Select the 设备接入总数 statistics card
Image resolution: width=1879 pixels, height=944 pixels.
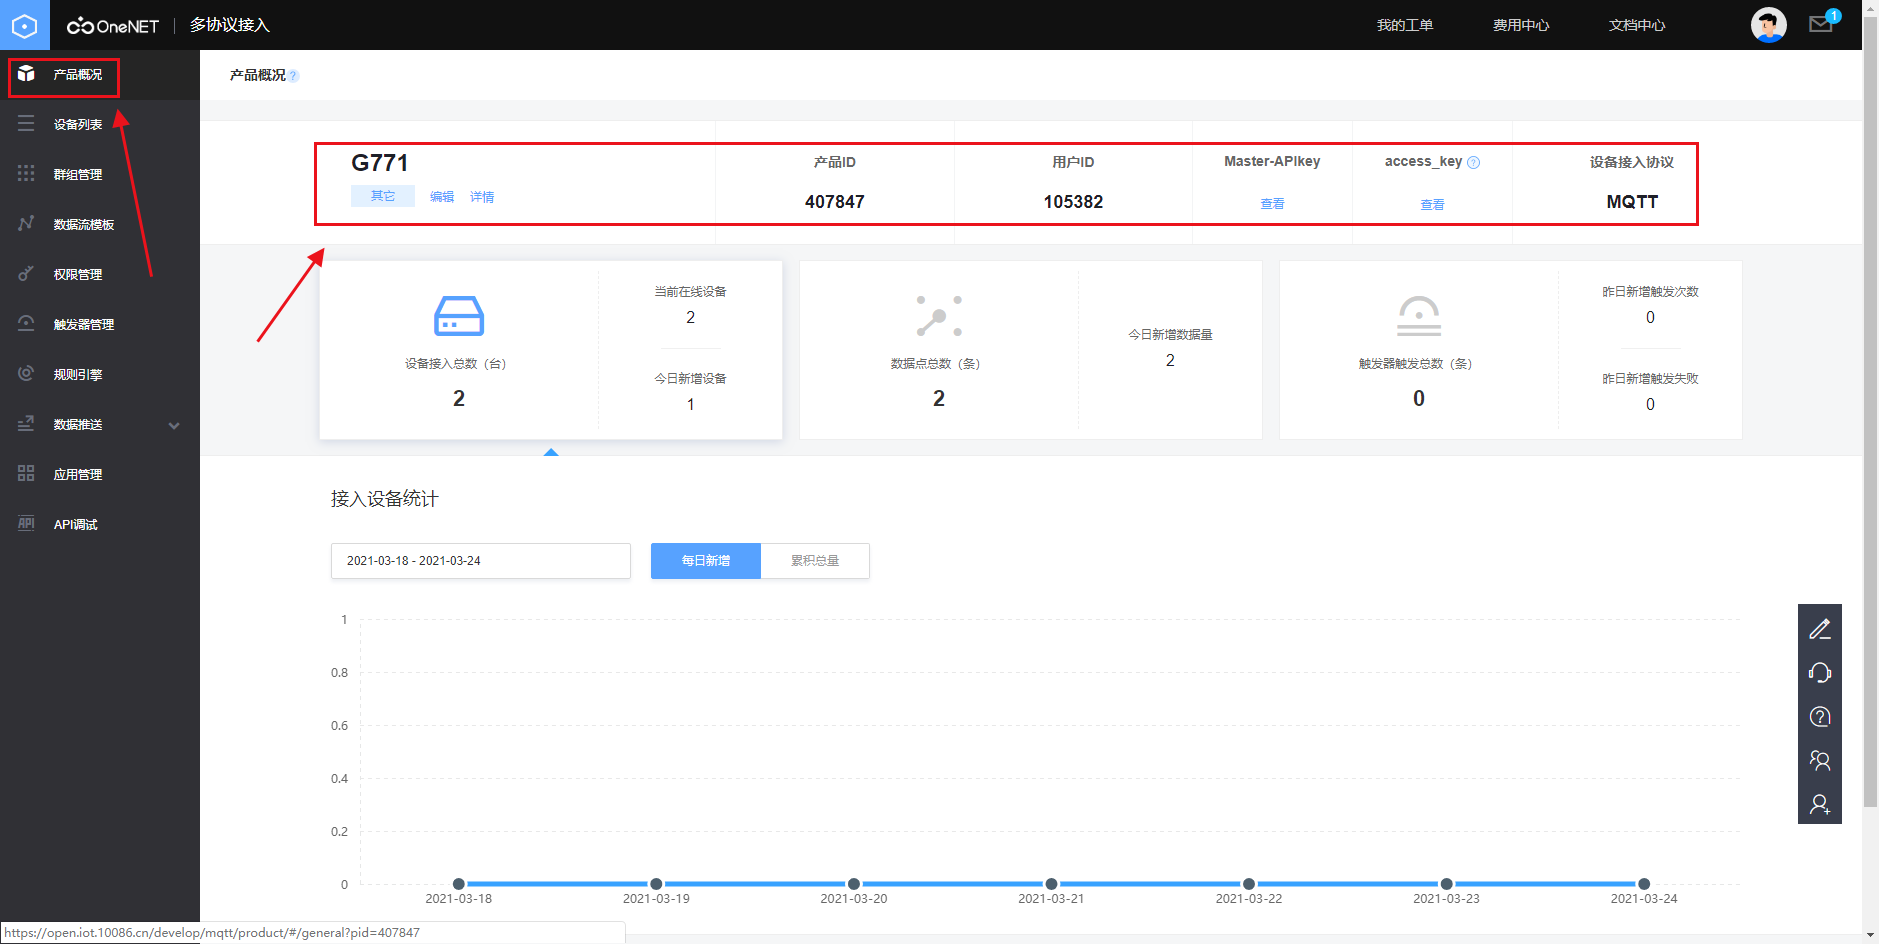(x=458, y=350)
